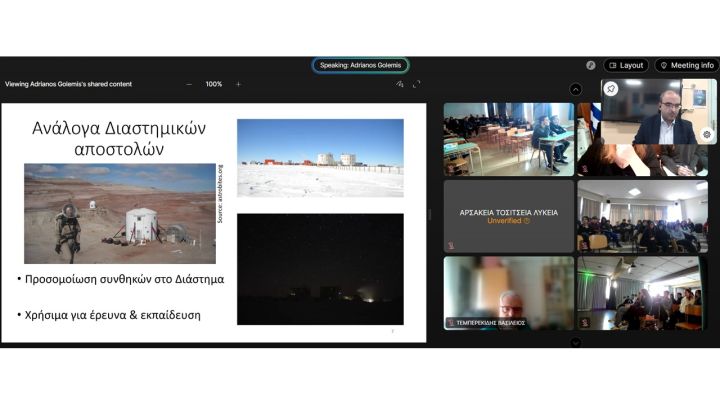The image size is (720, 405).
Task: Open Meeting info panel
Action: pos(686,65)
